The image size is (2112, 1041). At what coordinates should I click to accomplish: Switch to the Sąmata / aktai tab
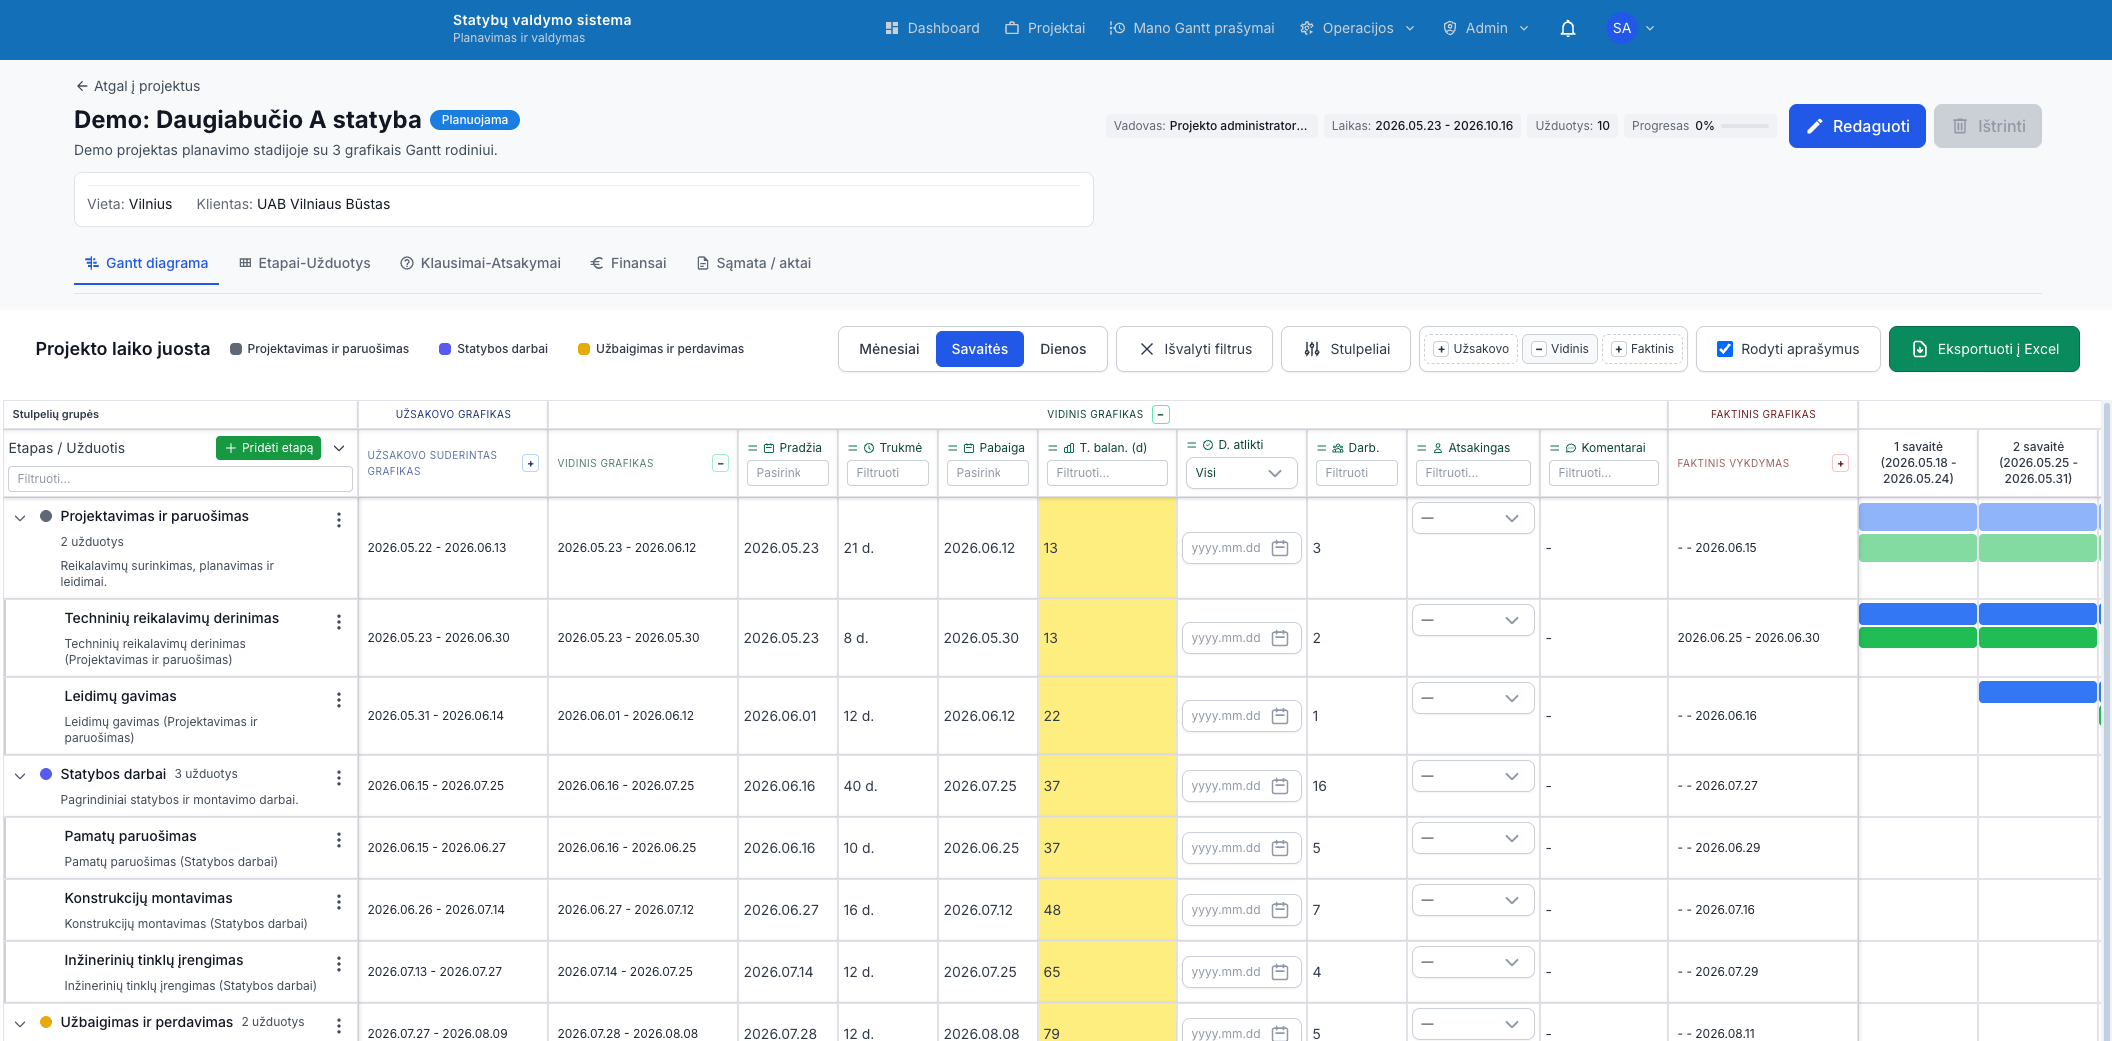pos(754,263)
